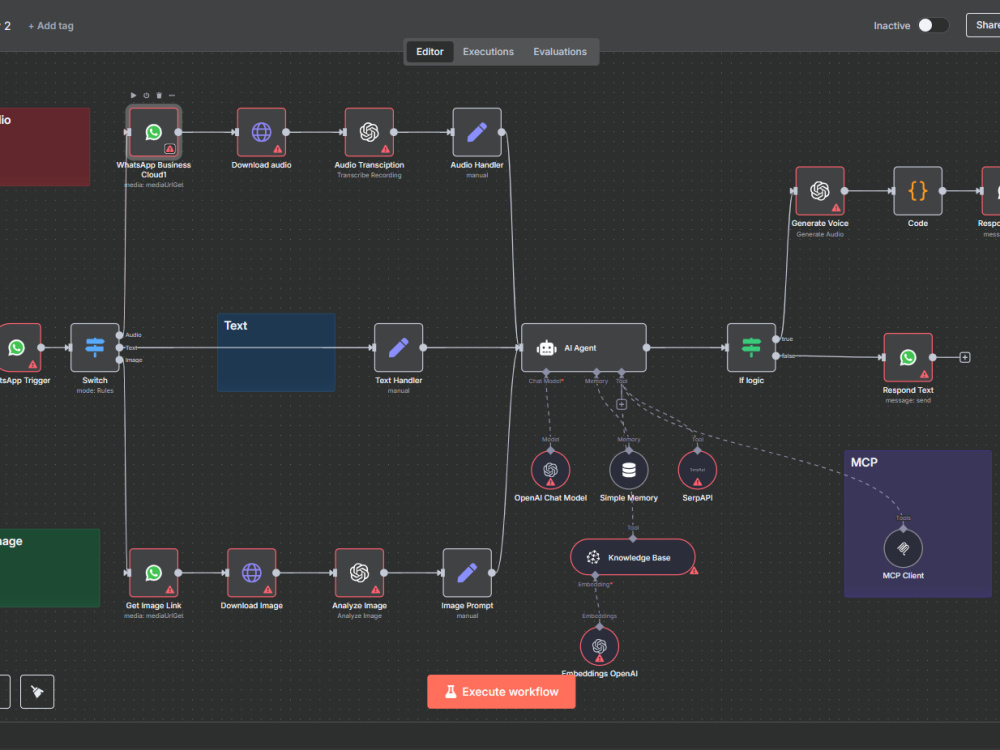1000x750 pixels.
Task: Delete WhatsApp Business Cloud1 node with its trash icon
Action: (159, 95)
